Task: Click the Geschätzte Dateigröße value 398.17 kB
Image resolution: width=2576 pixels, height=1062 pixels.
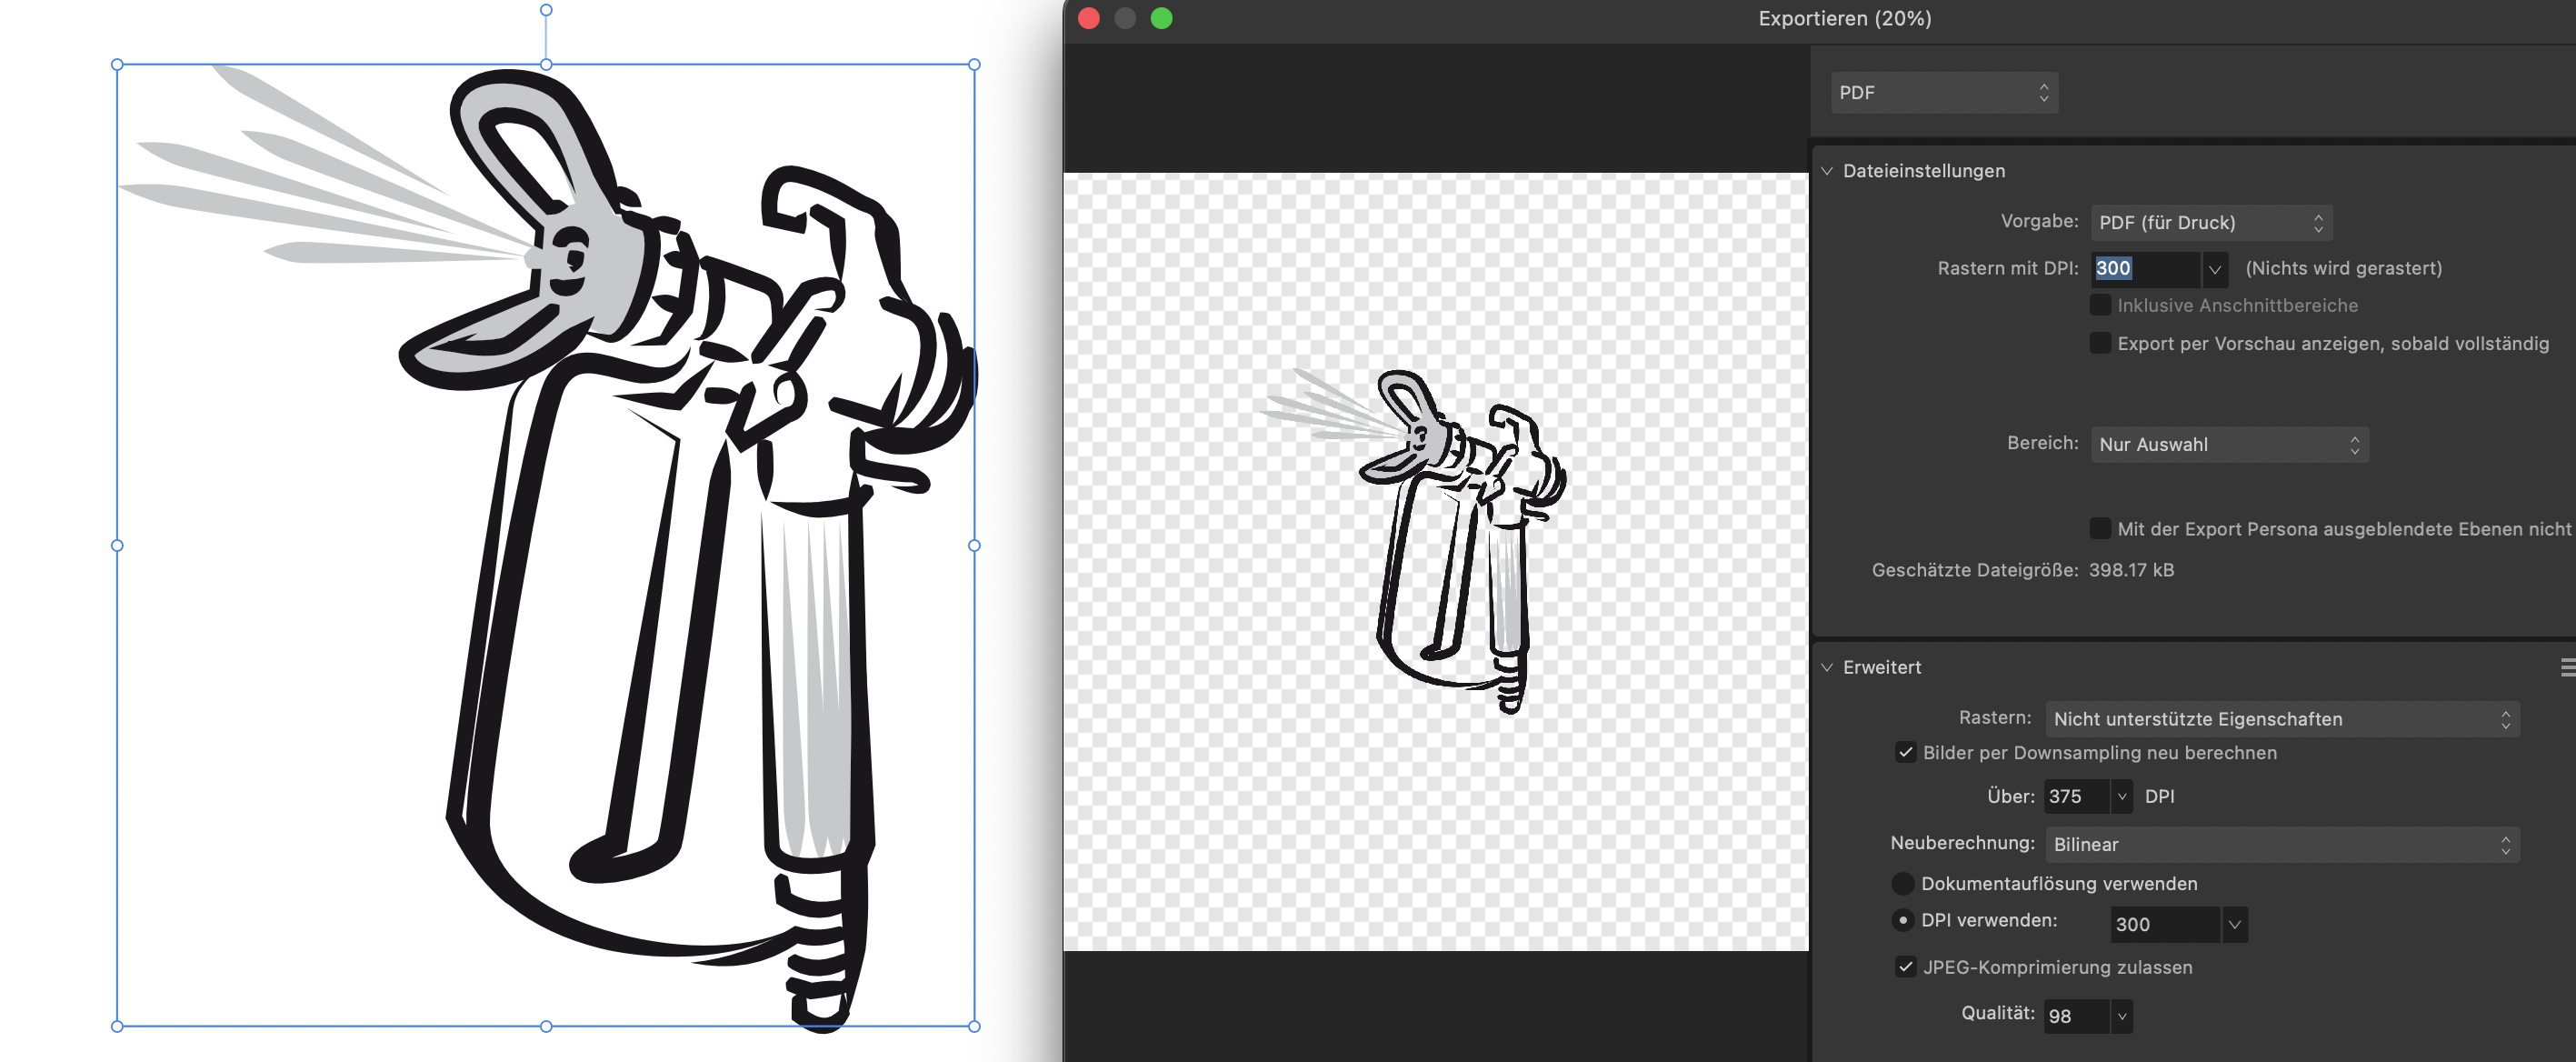Action: click(2131, 570)
